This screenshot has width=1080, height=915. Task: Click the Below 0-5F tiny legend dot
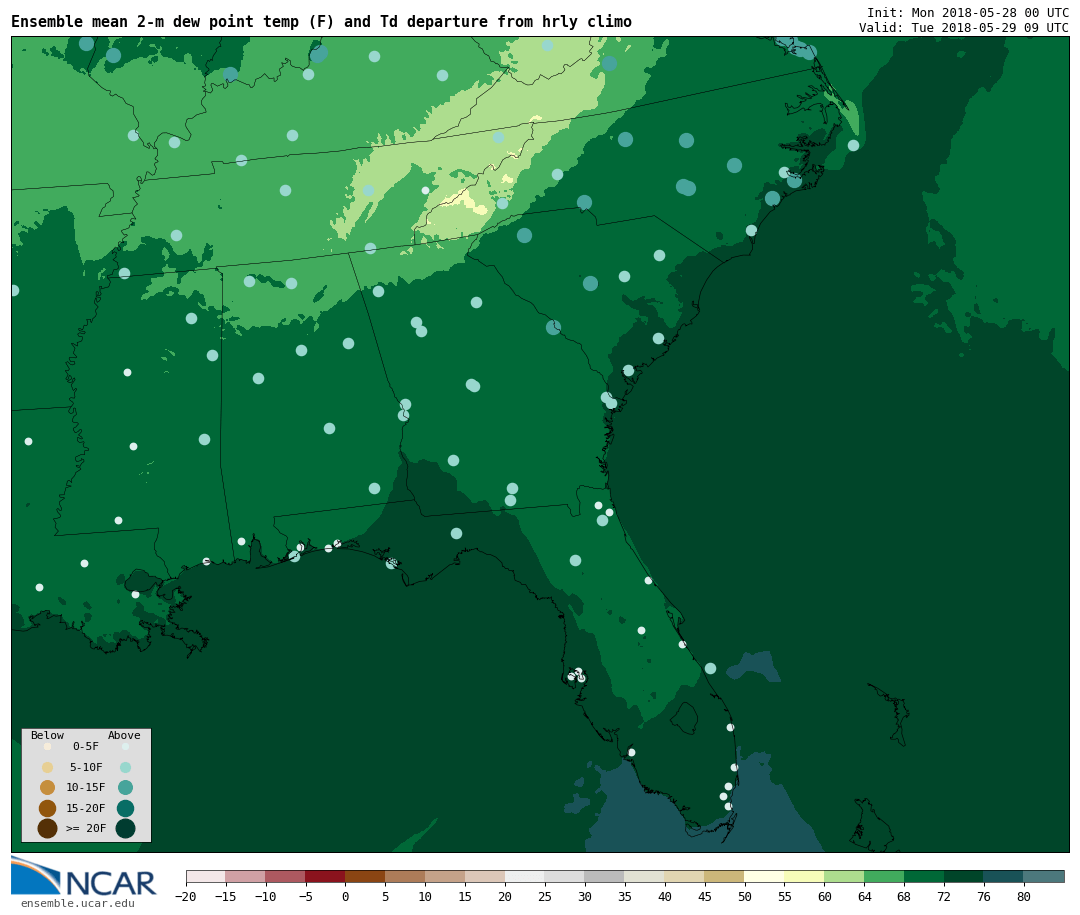coord(48,746)
